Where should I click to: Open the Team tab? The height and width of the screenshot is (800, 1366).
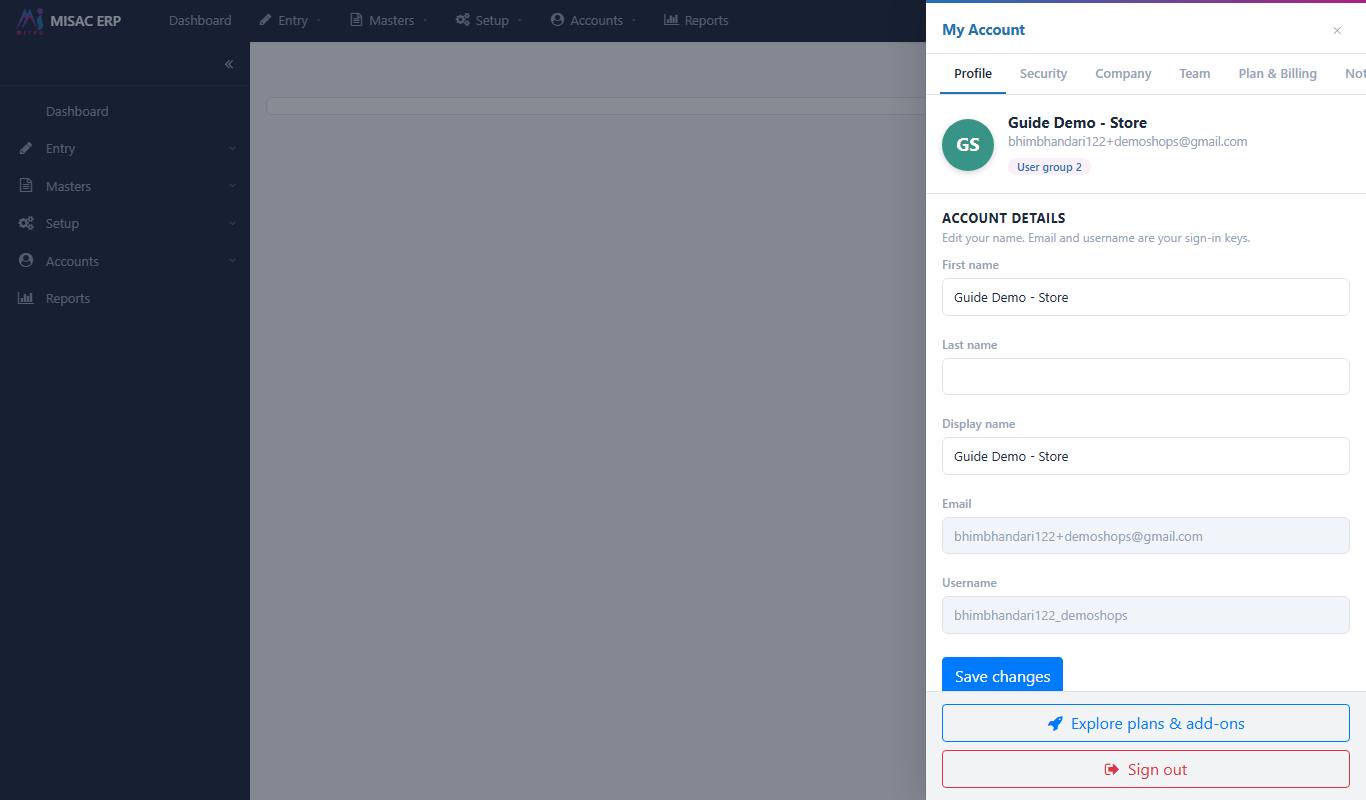[1194, 73]
